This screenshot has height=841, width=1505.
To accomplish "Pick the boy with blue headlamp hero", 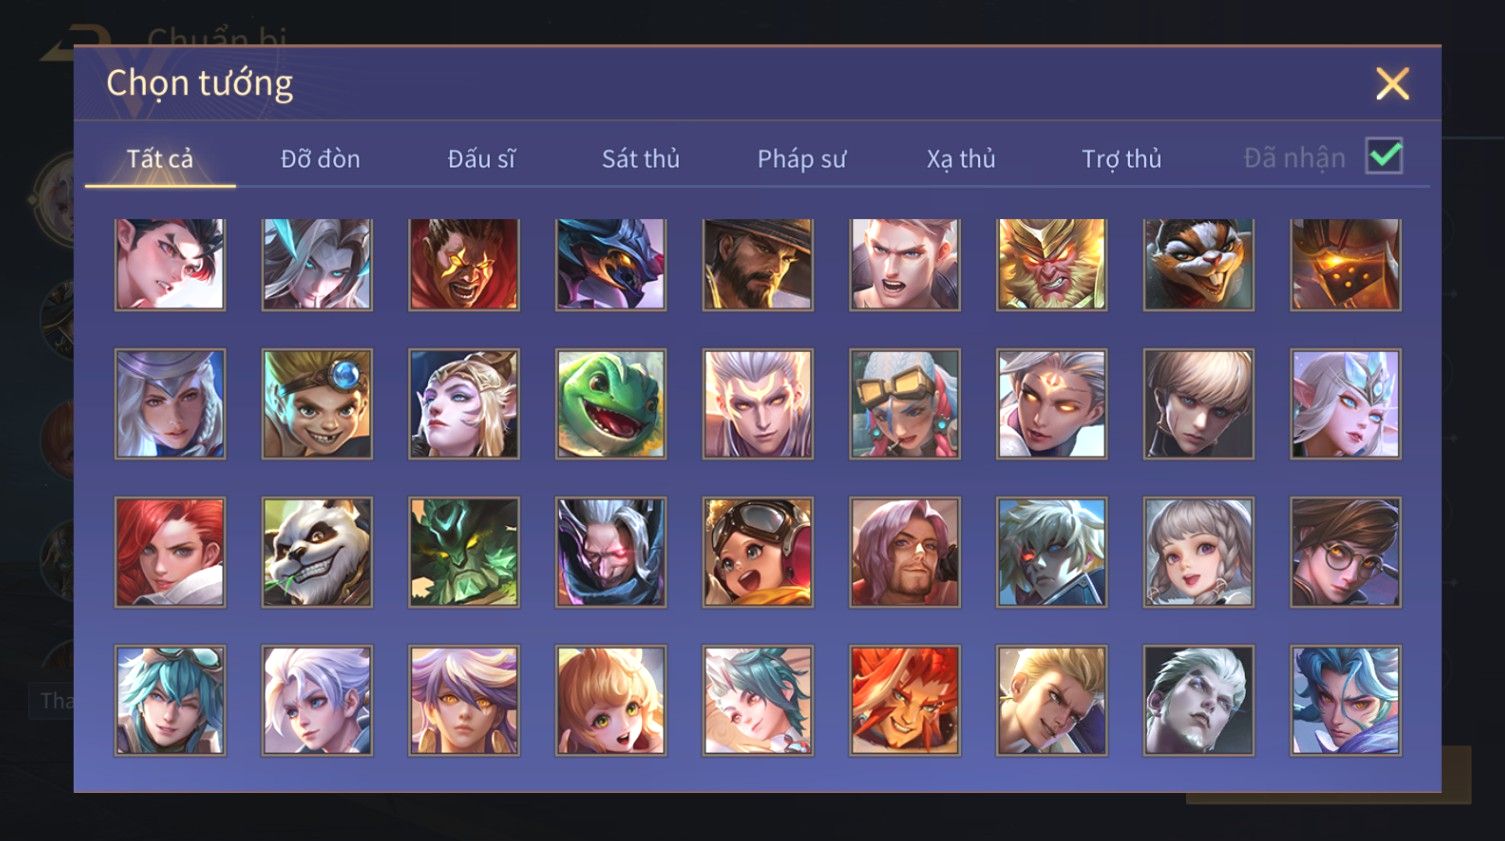I will [317, 404].
